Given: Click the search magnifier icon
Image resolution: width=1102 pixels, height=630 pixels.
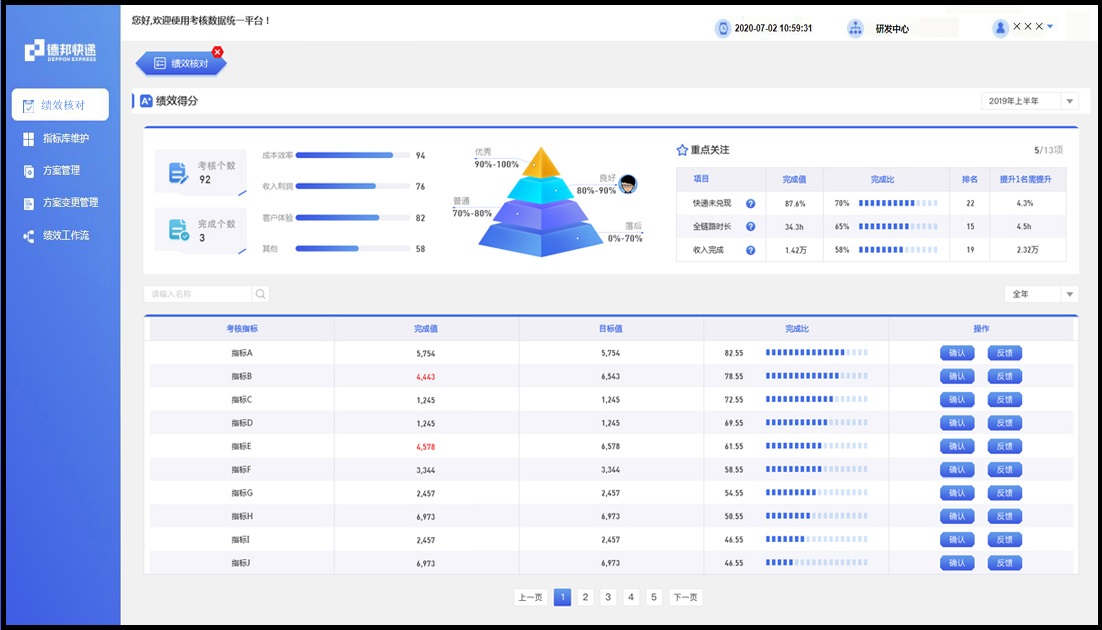Looking at the screenshot, I should (x=261, y=294).
